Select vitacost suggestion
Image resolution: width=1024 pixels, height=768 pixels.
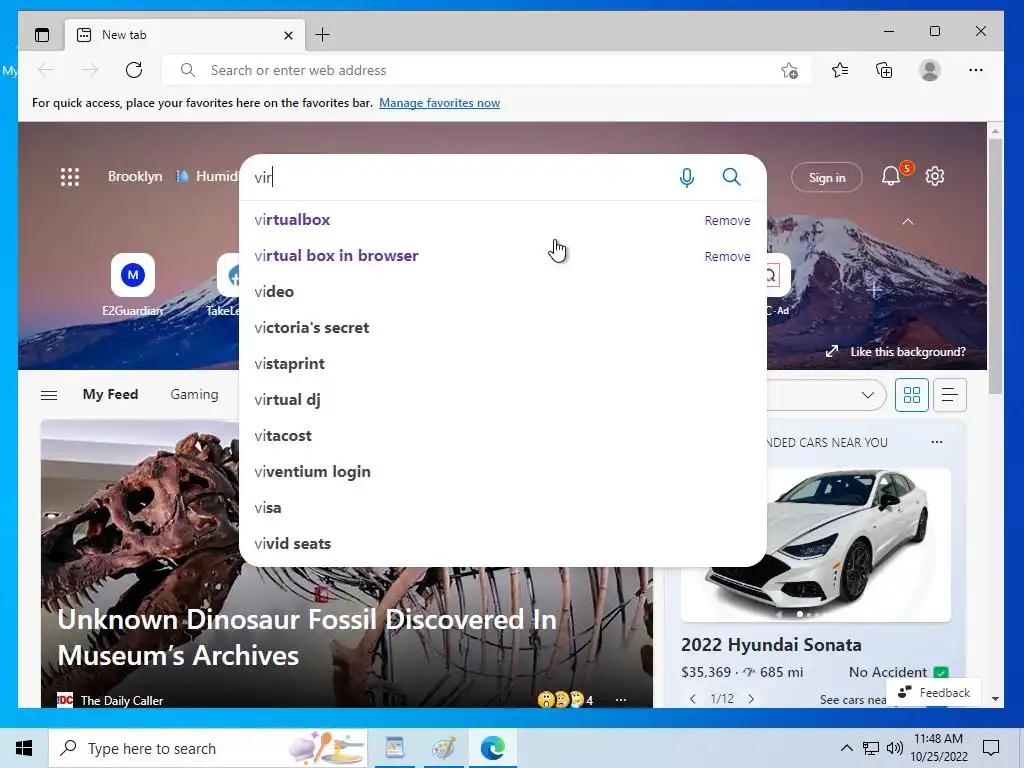point(503,435)
